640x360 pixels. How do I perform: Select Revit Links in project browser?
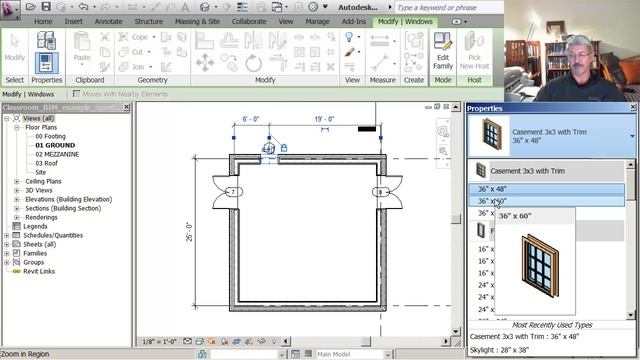(39, 271)
